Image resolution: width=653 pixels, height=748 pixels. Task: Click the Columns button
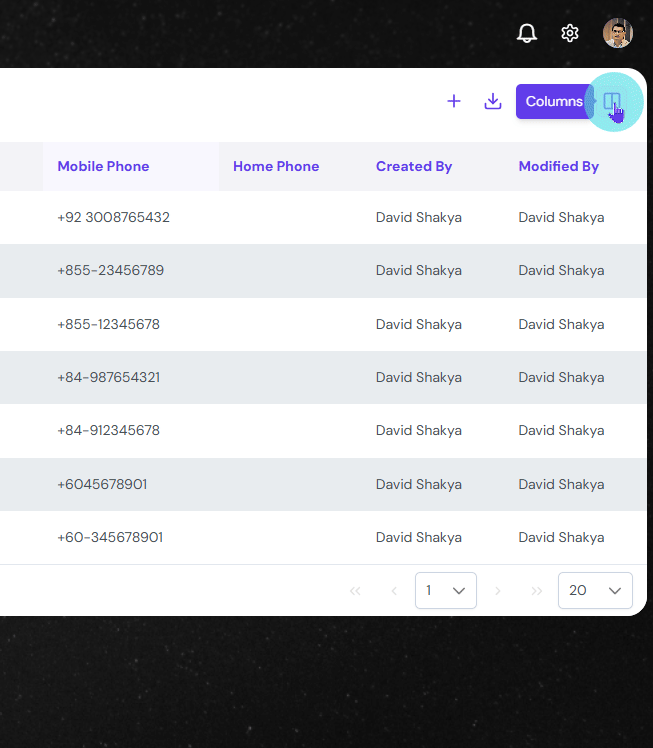pos(554,101)
